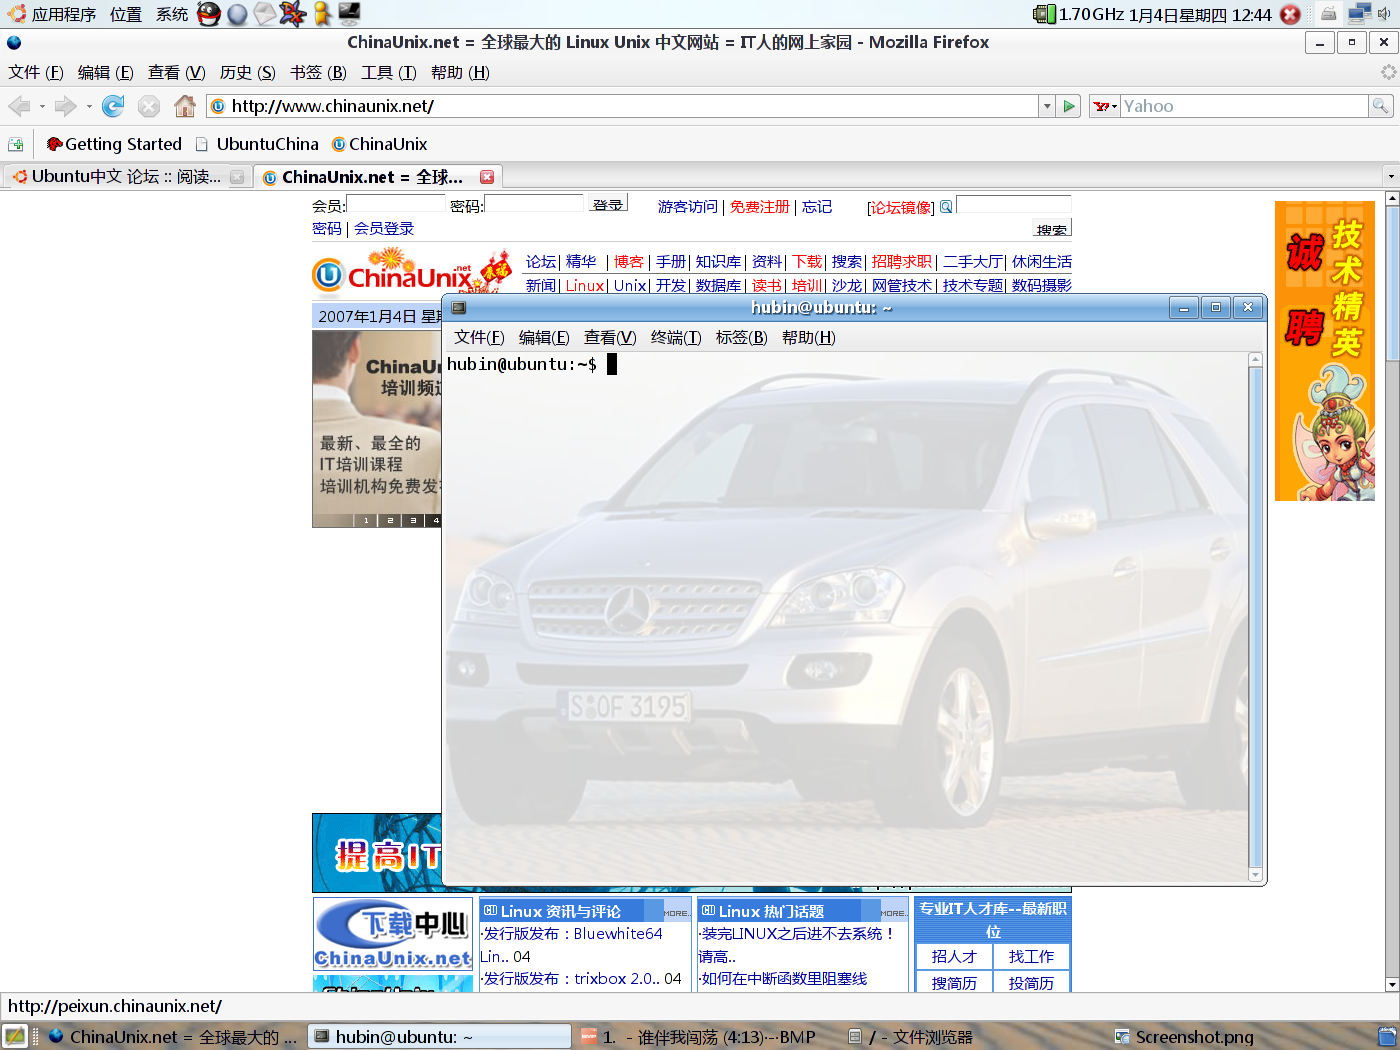Viewport: 1400px width, 1050px height.
Task: Open the list all tabs dropdown
Action: 1390,177
